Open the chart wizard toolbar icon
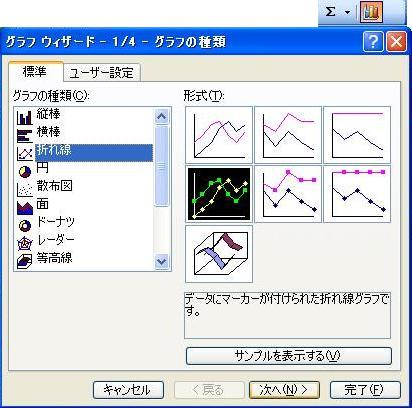412x408 pixels. click(371, 12)
